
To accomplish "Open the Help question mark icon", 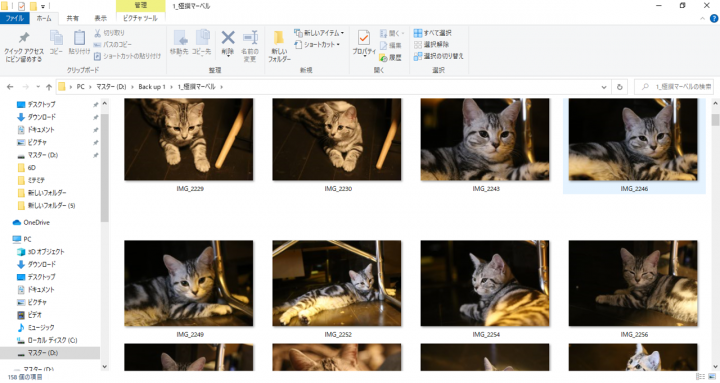I will (714, 19).
